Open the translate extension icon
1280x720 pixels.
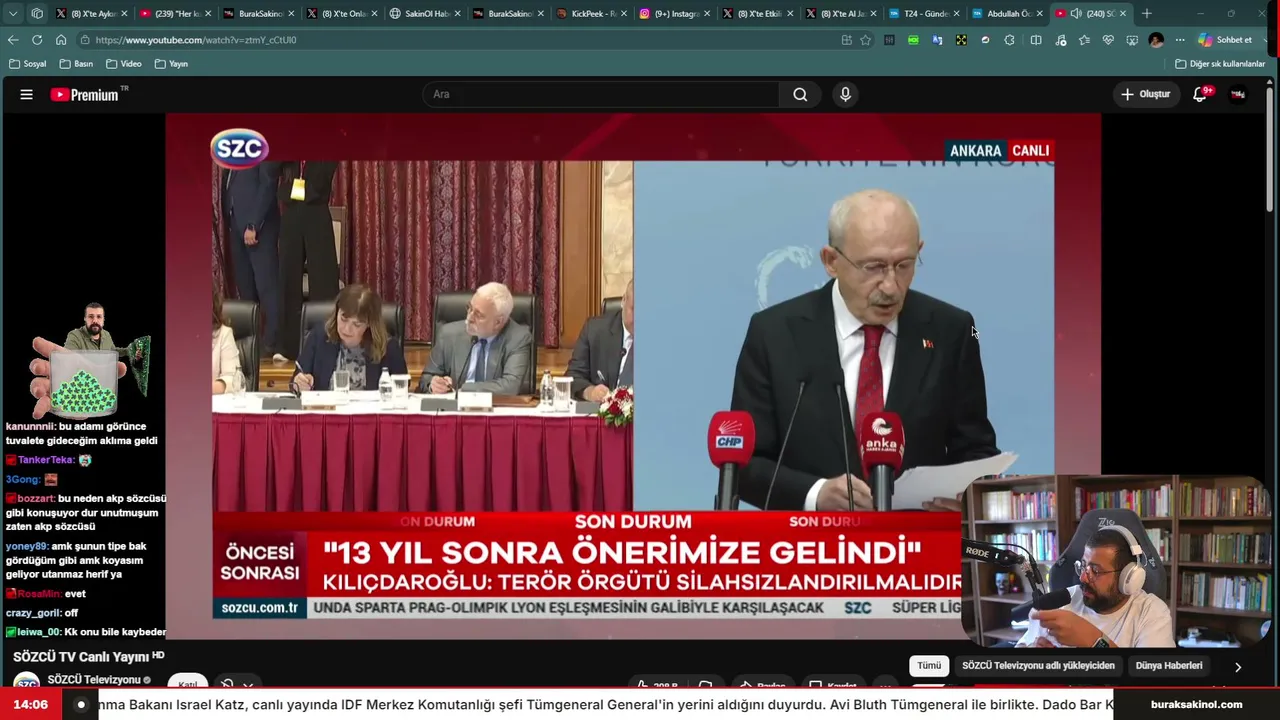pyautogui.click(x=937, y=40)
